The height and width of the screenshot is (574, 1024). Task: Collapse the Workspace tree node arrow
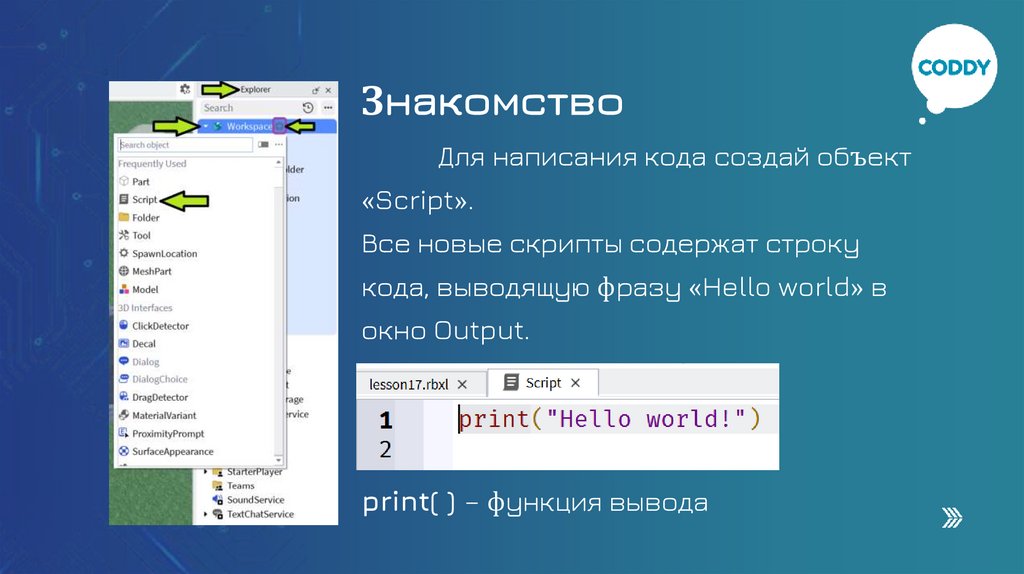(206, 126)
